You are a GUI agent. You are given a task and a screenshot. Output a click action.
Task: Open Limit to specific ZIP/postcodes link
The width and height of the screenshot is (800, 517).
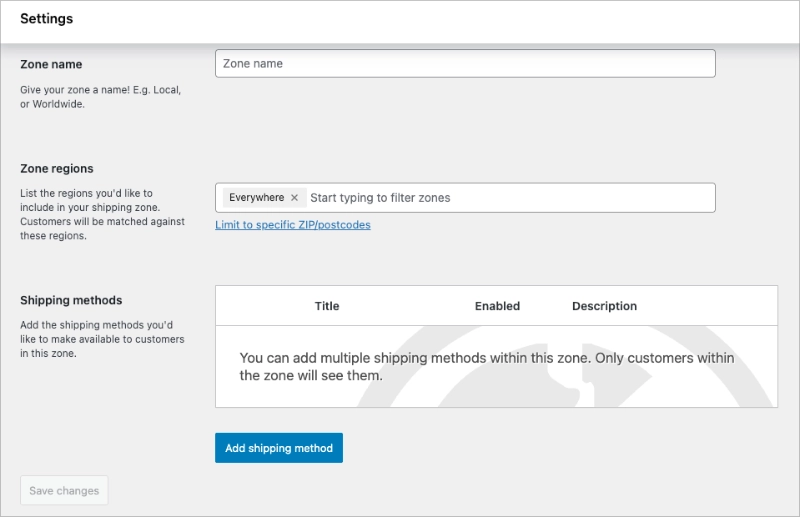tap(293, 225)
